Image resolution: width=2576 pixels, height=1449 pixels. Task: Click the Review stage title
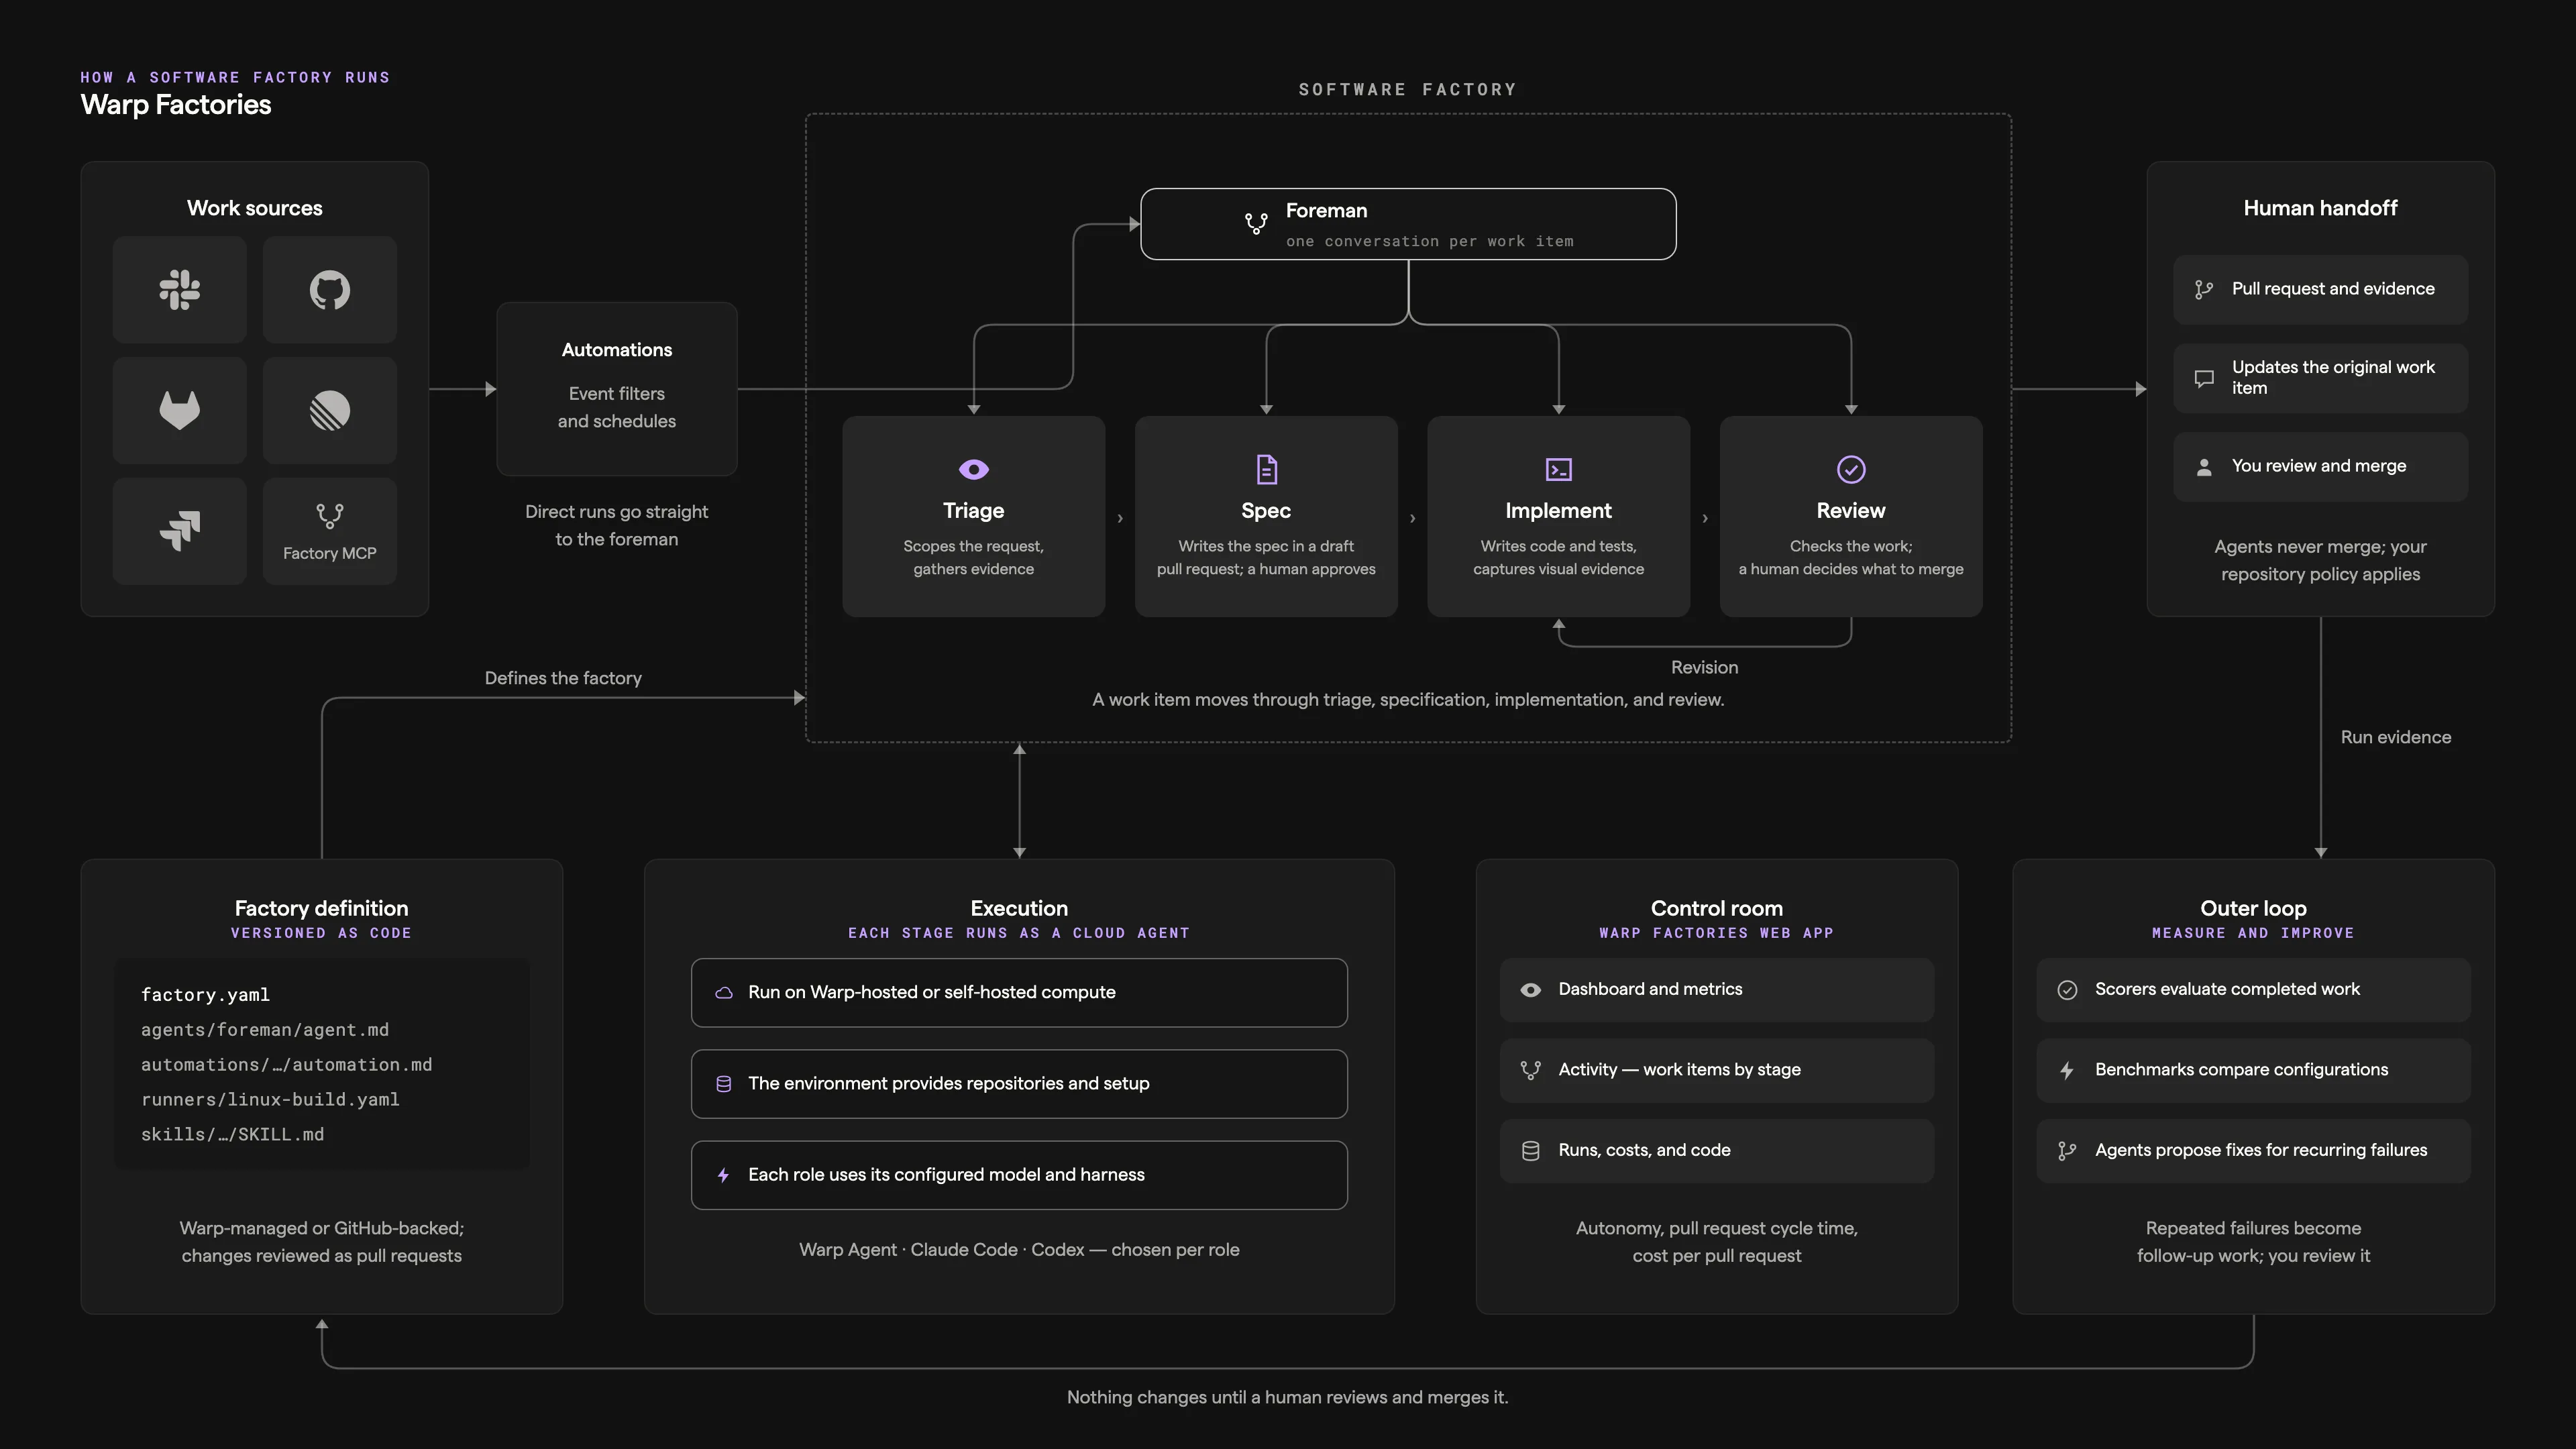[x=1851, y=511]
